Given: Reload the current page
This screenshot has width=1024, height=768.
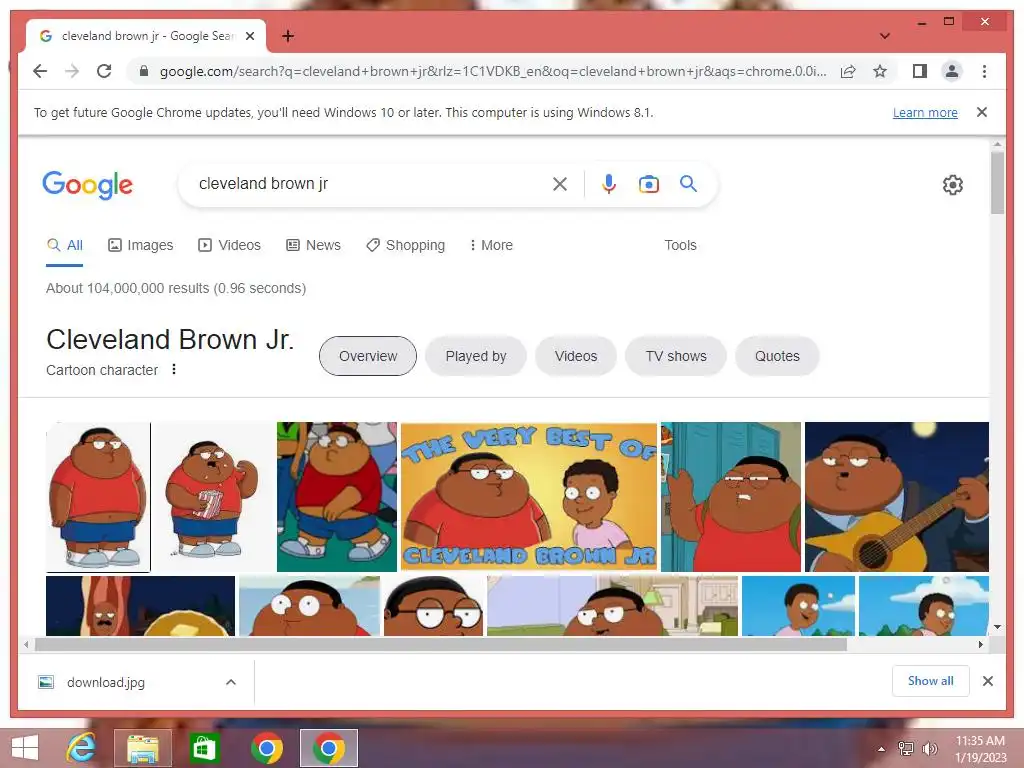Looking at the screenshot, I should point(104,71).
